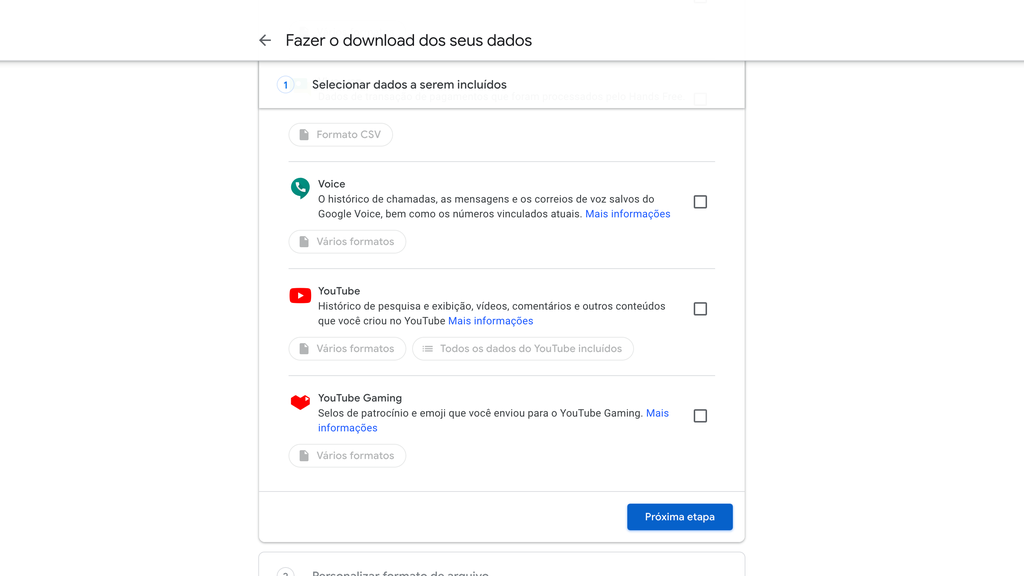Open Vários formatos chip under Voice

click(347, 242)
